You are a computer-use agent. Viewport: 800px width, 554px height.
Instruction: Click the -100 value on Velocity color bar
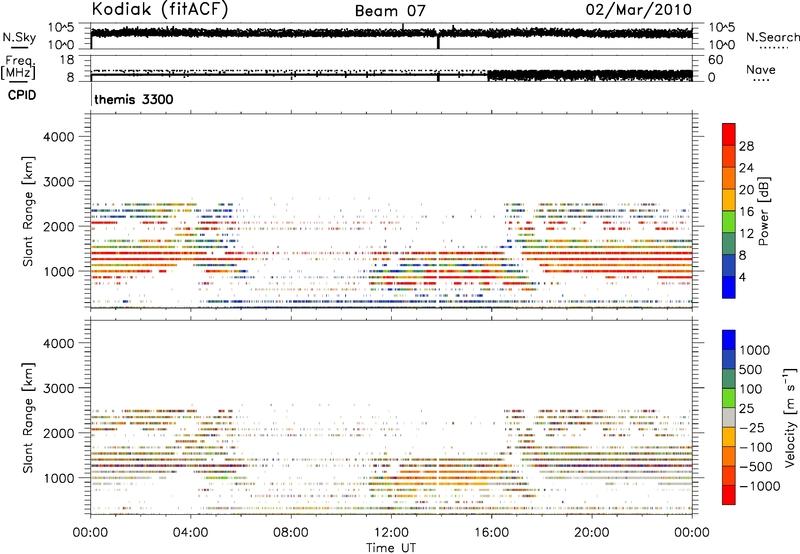point(756,447)
